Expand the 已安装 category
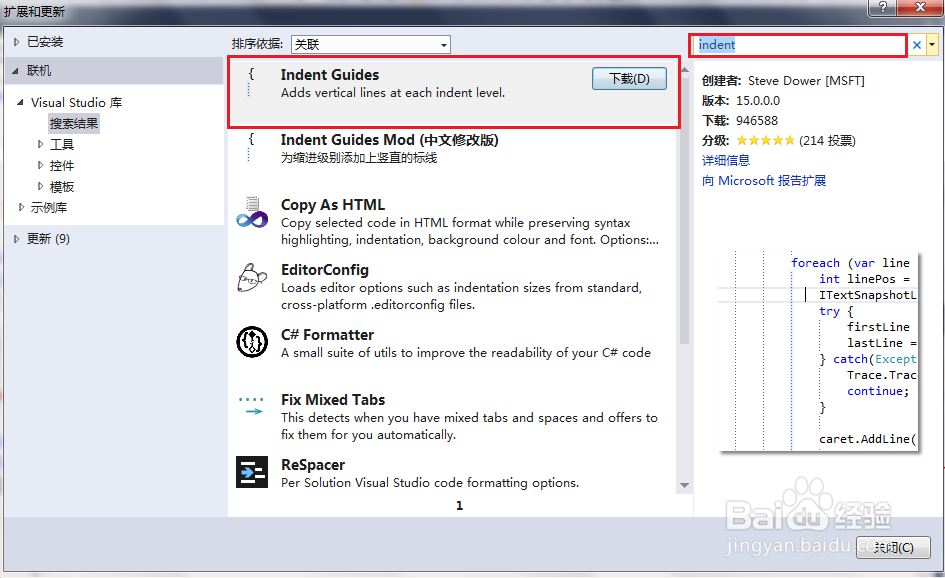The width and height of the screenshot is (945, 578). [17, 42]
